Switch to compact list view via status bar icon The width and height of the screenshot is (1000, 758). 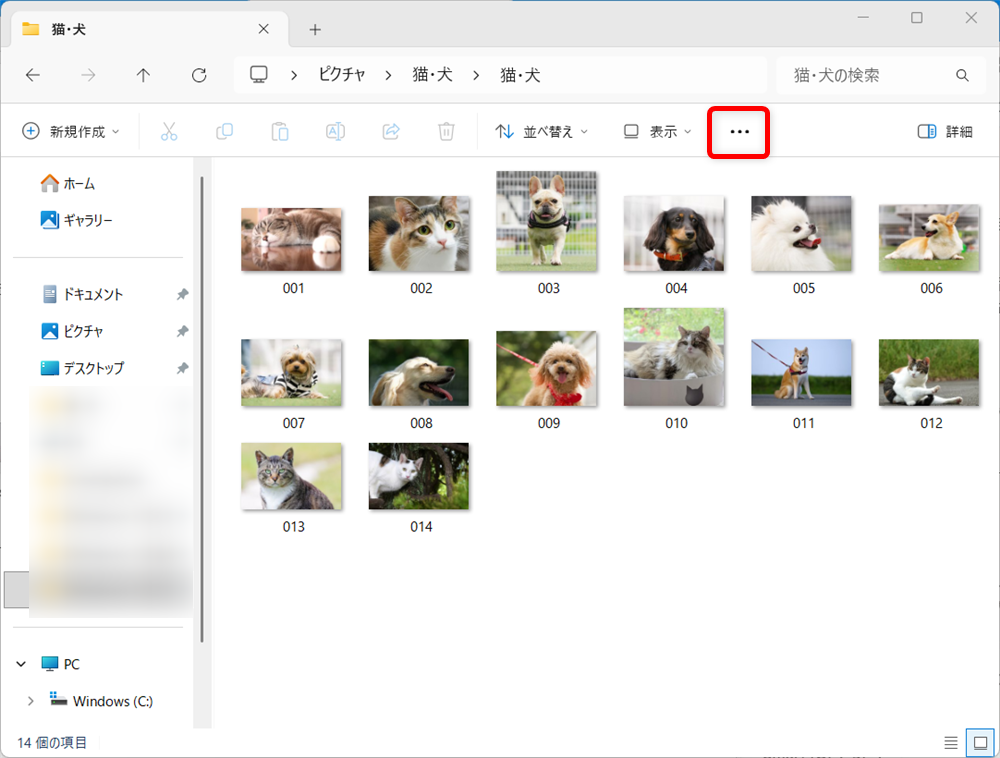(950, 742)
